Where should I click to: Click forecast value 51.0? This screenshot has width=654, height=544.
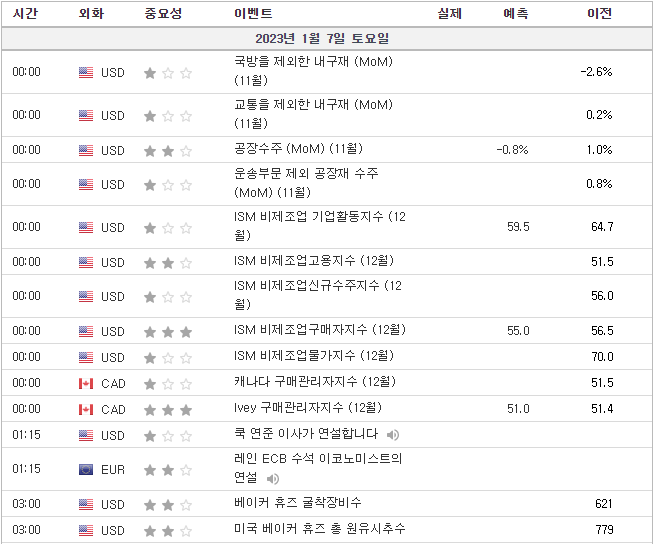[518, 409]
